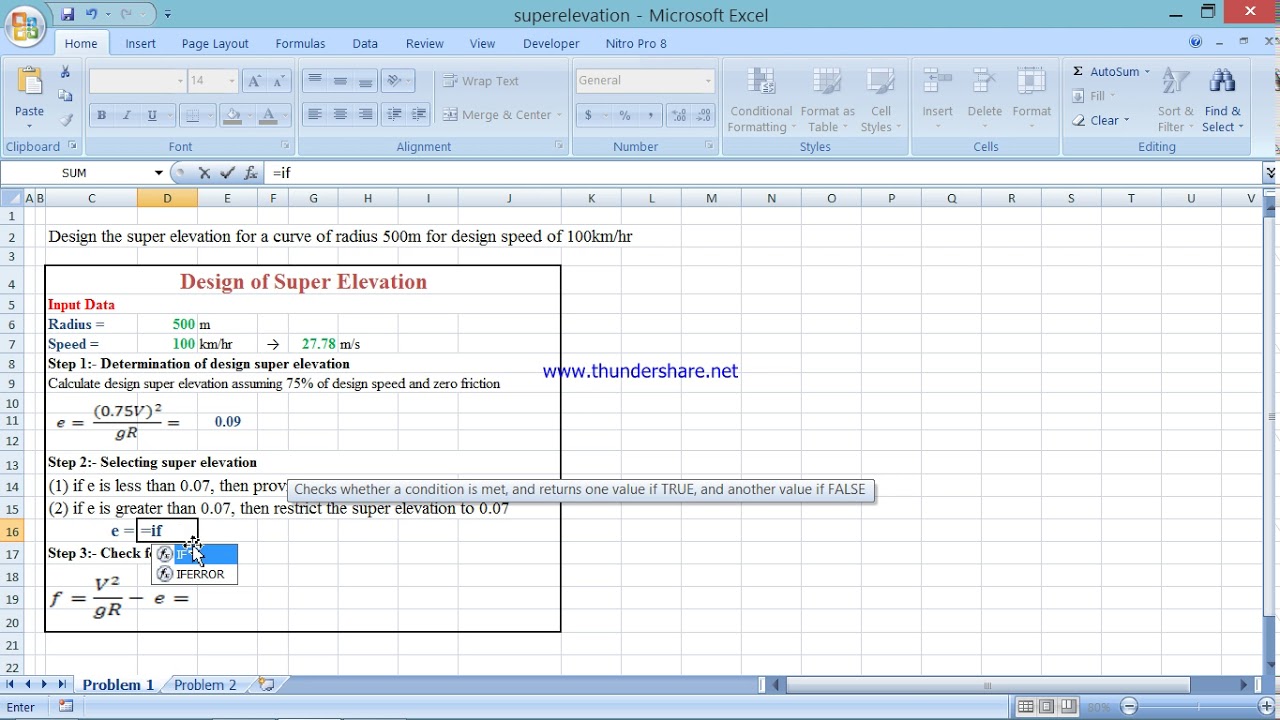Open the AutoSum dropdown arrow
The height and width of the screenshot is (720, 1280).
(x=1147, y=71)
